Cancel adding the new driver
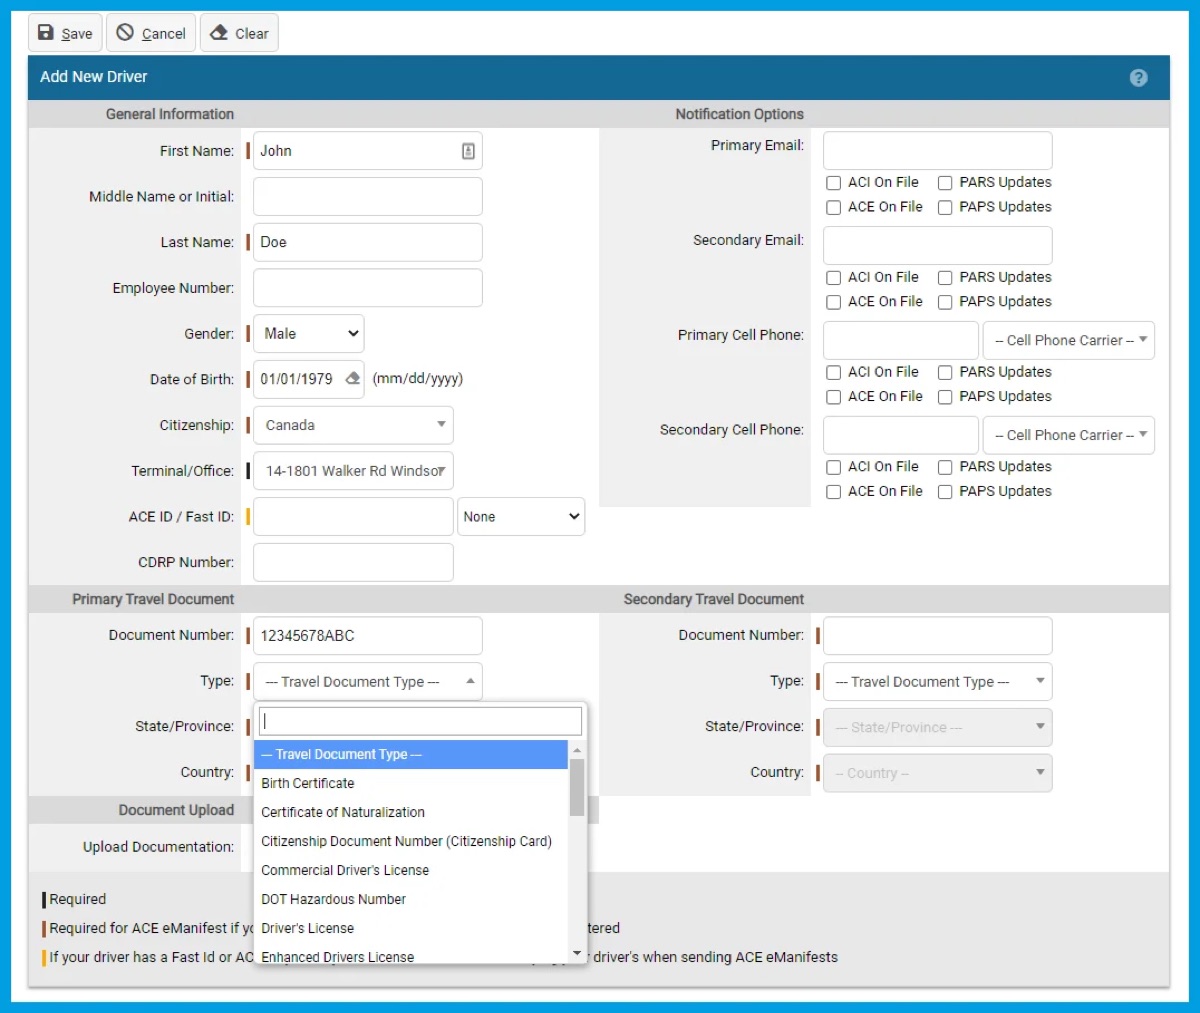 (151, 33)
